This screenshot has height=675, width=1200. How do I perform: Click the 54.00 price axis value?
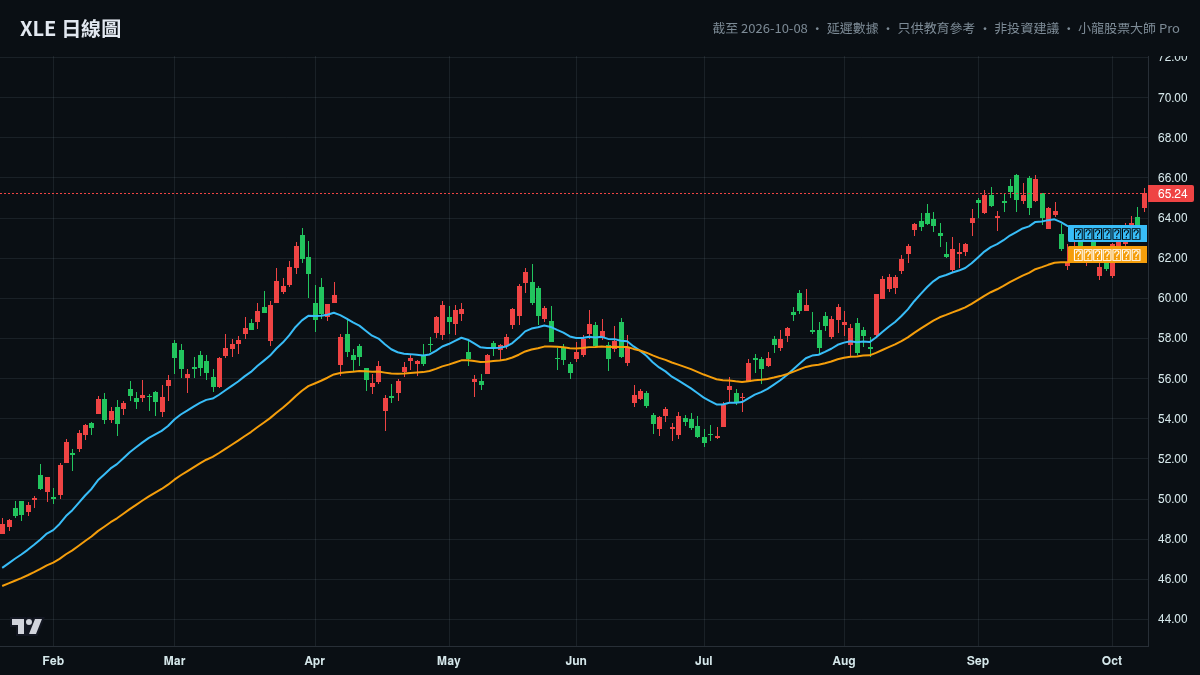tap(1173, 419)
